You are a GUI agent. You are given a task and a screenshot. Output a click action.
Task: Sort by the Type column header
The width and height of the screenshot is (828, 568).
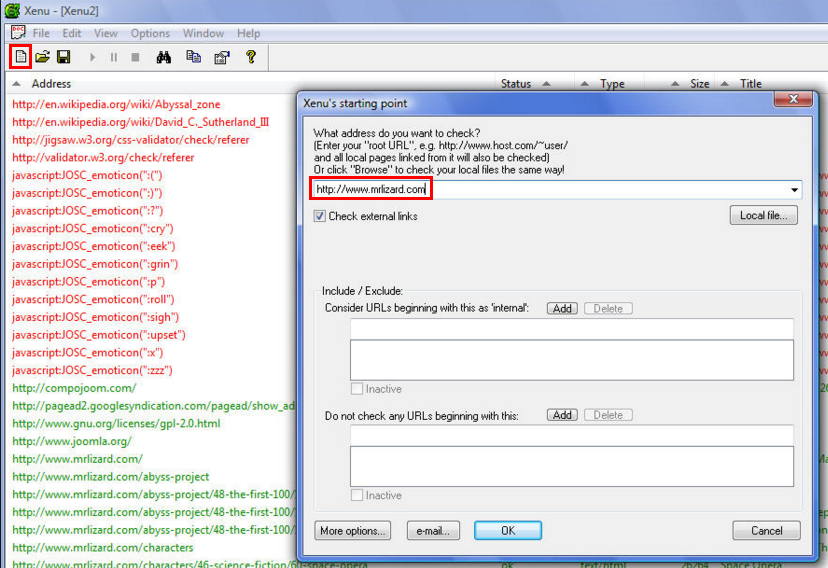612,84
